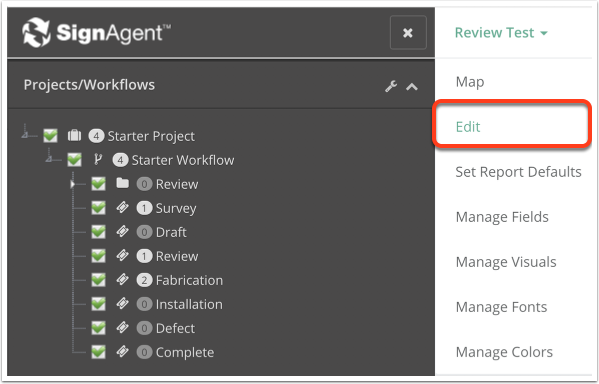Open Set Report Defaults
The image size is (599, 384).
(x=518, y=172)
